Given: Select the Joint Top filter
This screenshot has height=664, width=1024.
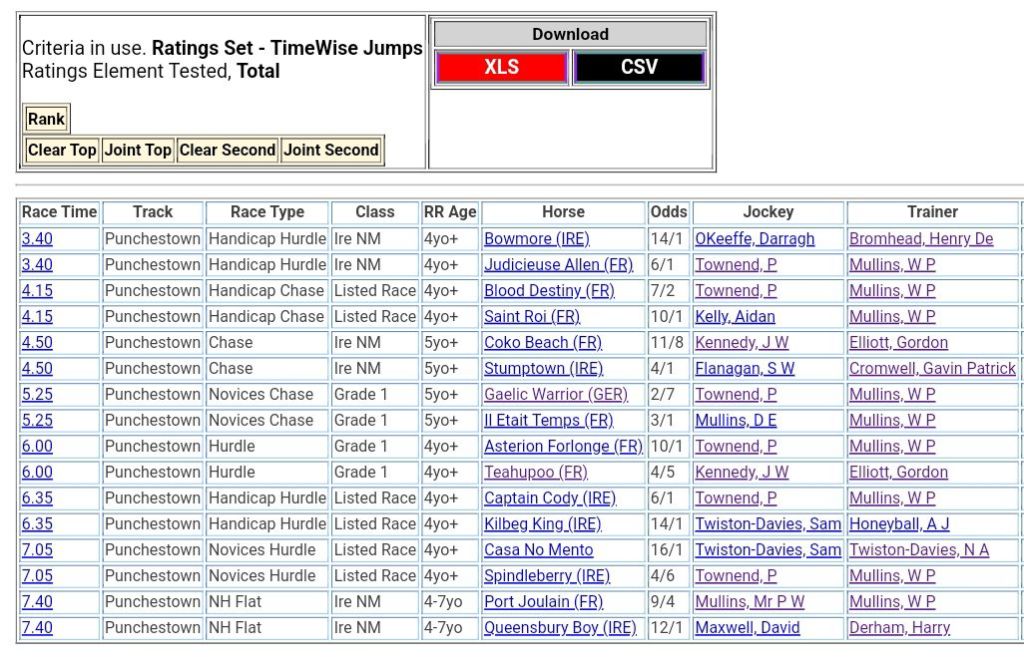Looking at the screenshot, I should pos(138,150).
